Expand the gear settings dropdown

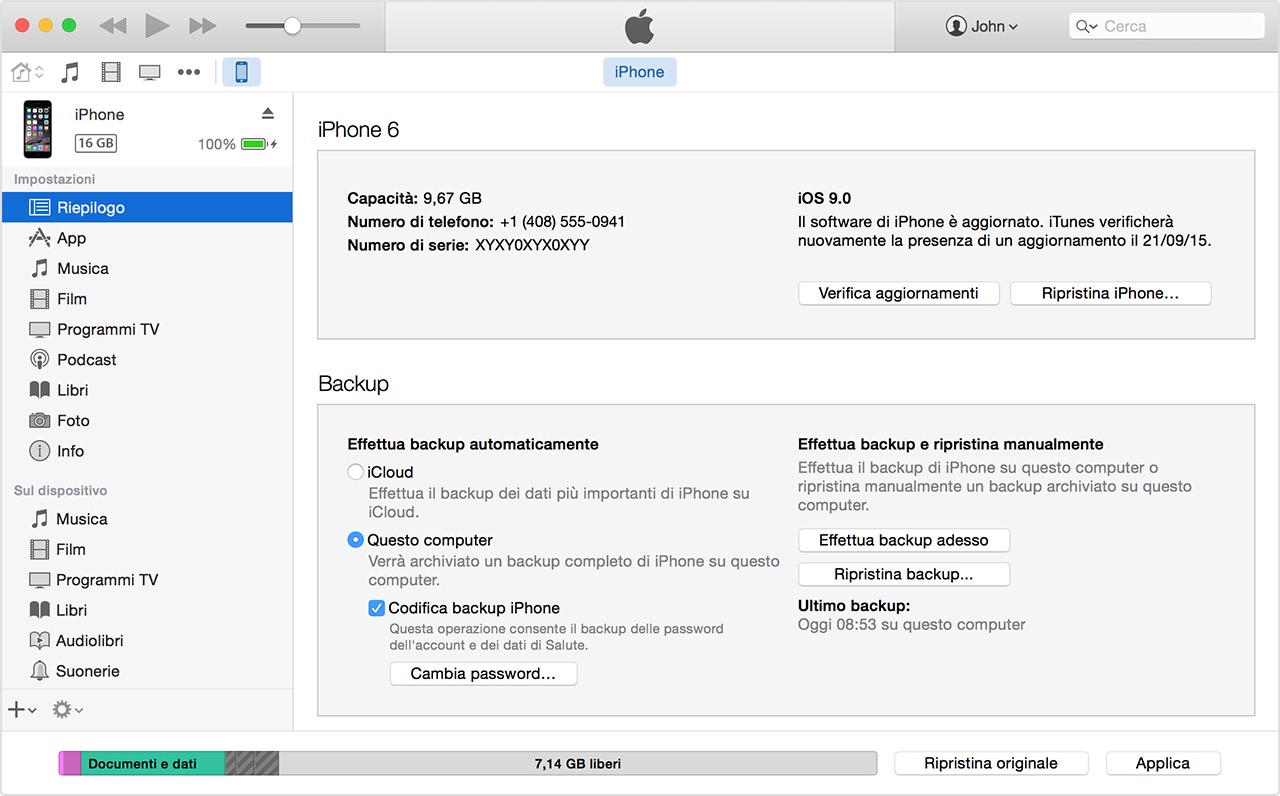coord(67,710)
